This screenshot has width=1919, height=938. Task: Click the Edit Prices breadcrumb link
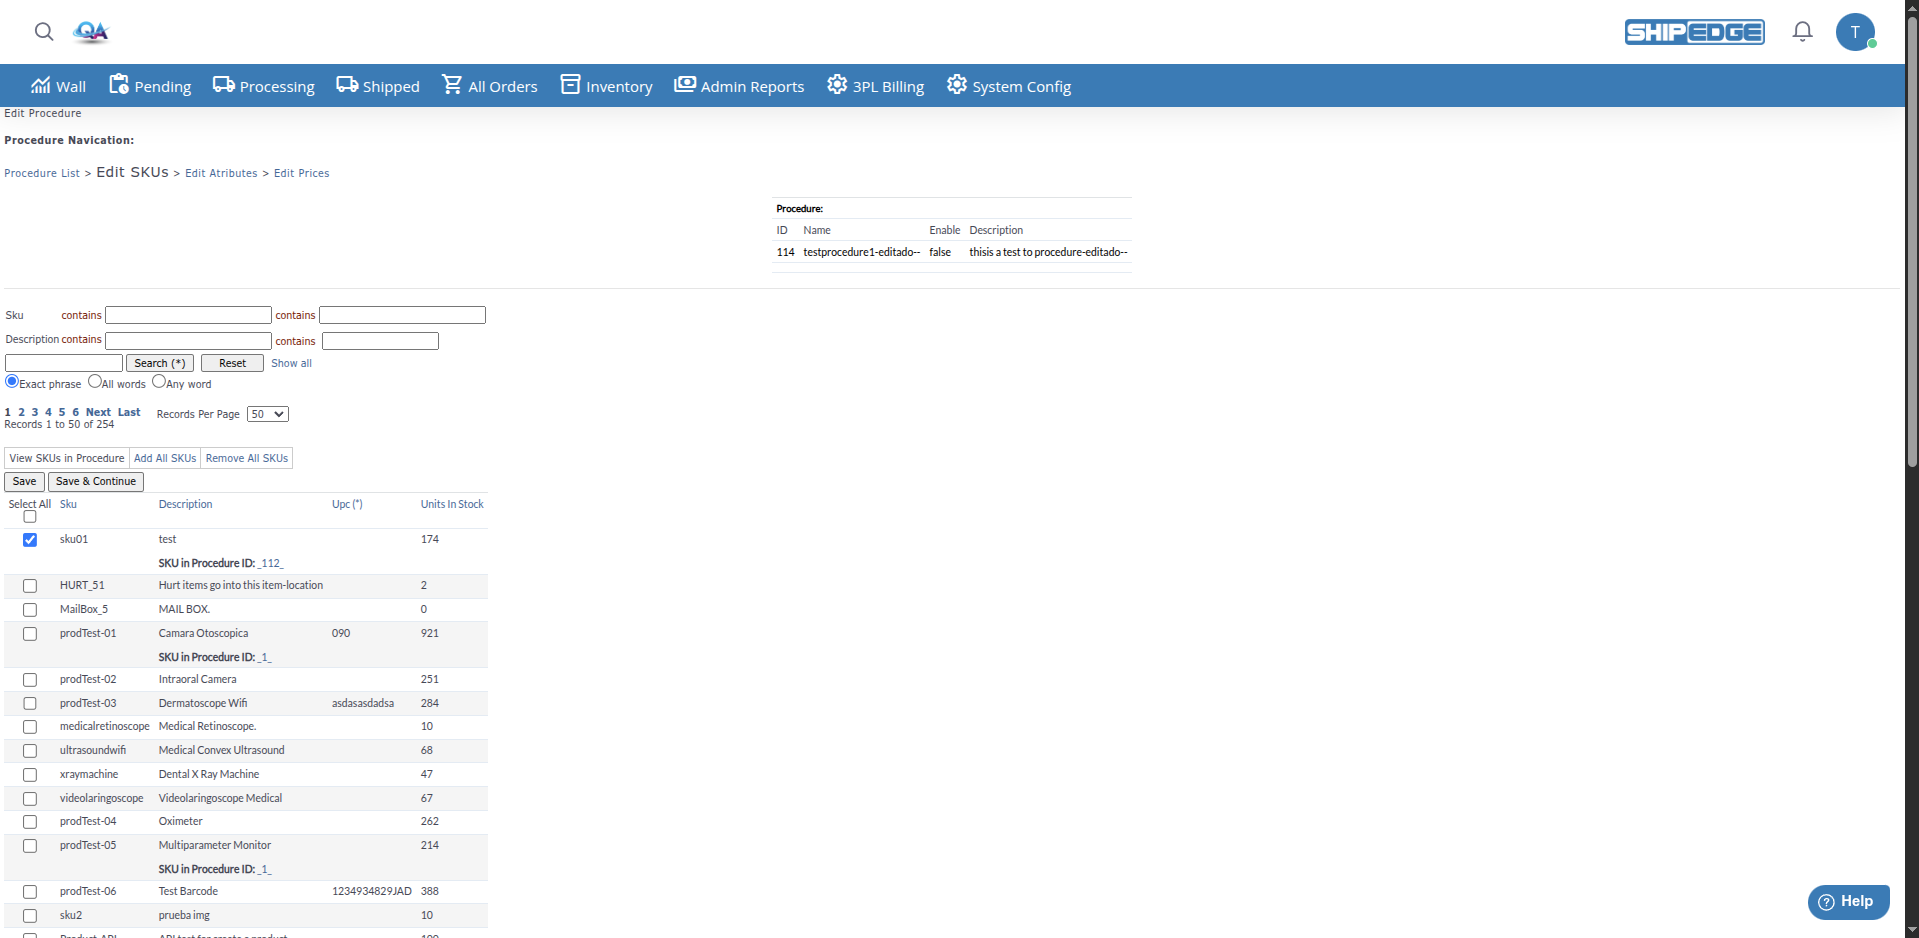point(301,173)
